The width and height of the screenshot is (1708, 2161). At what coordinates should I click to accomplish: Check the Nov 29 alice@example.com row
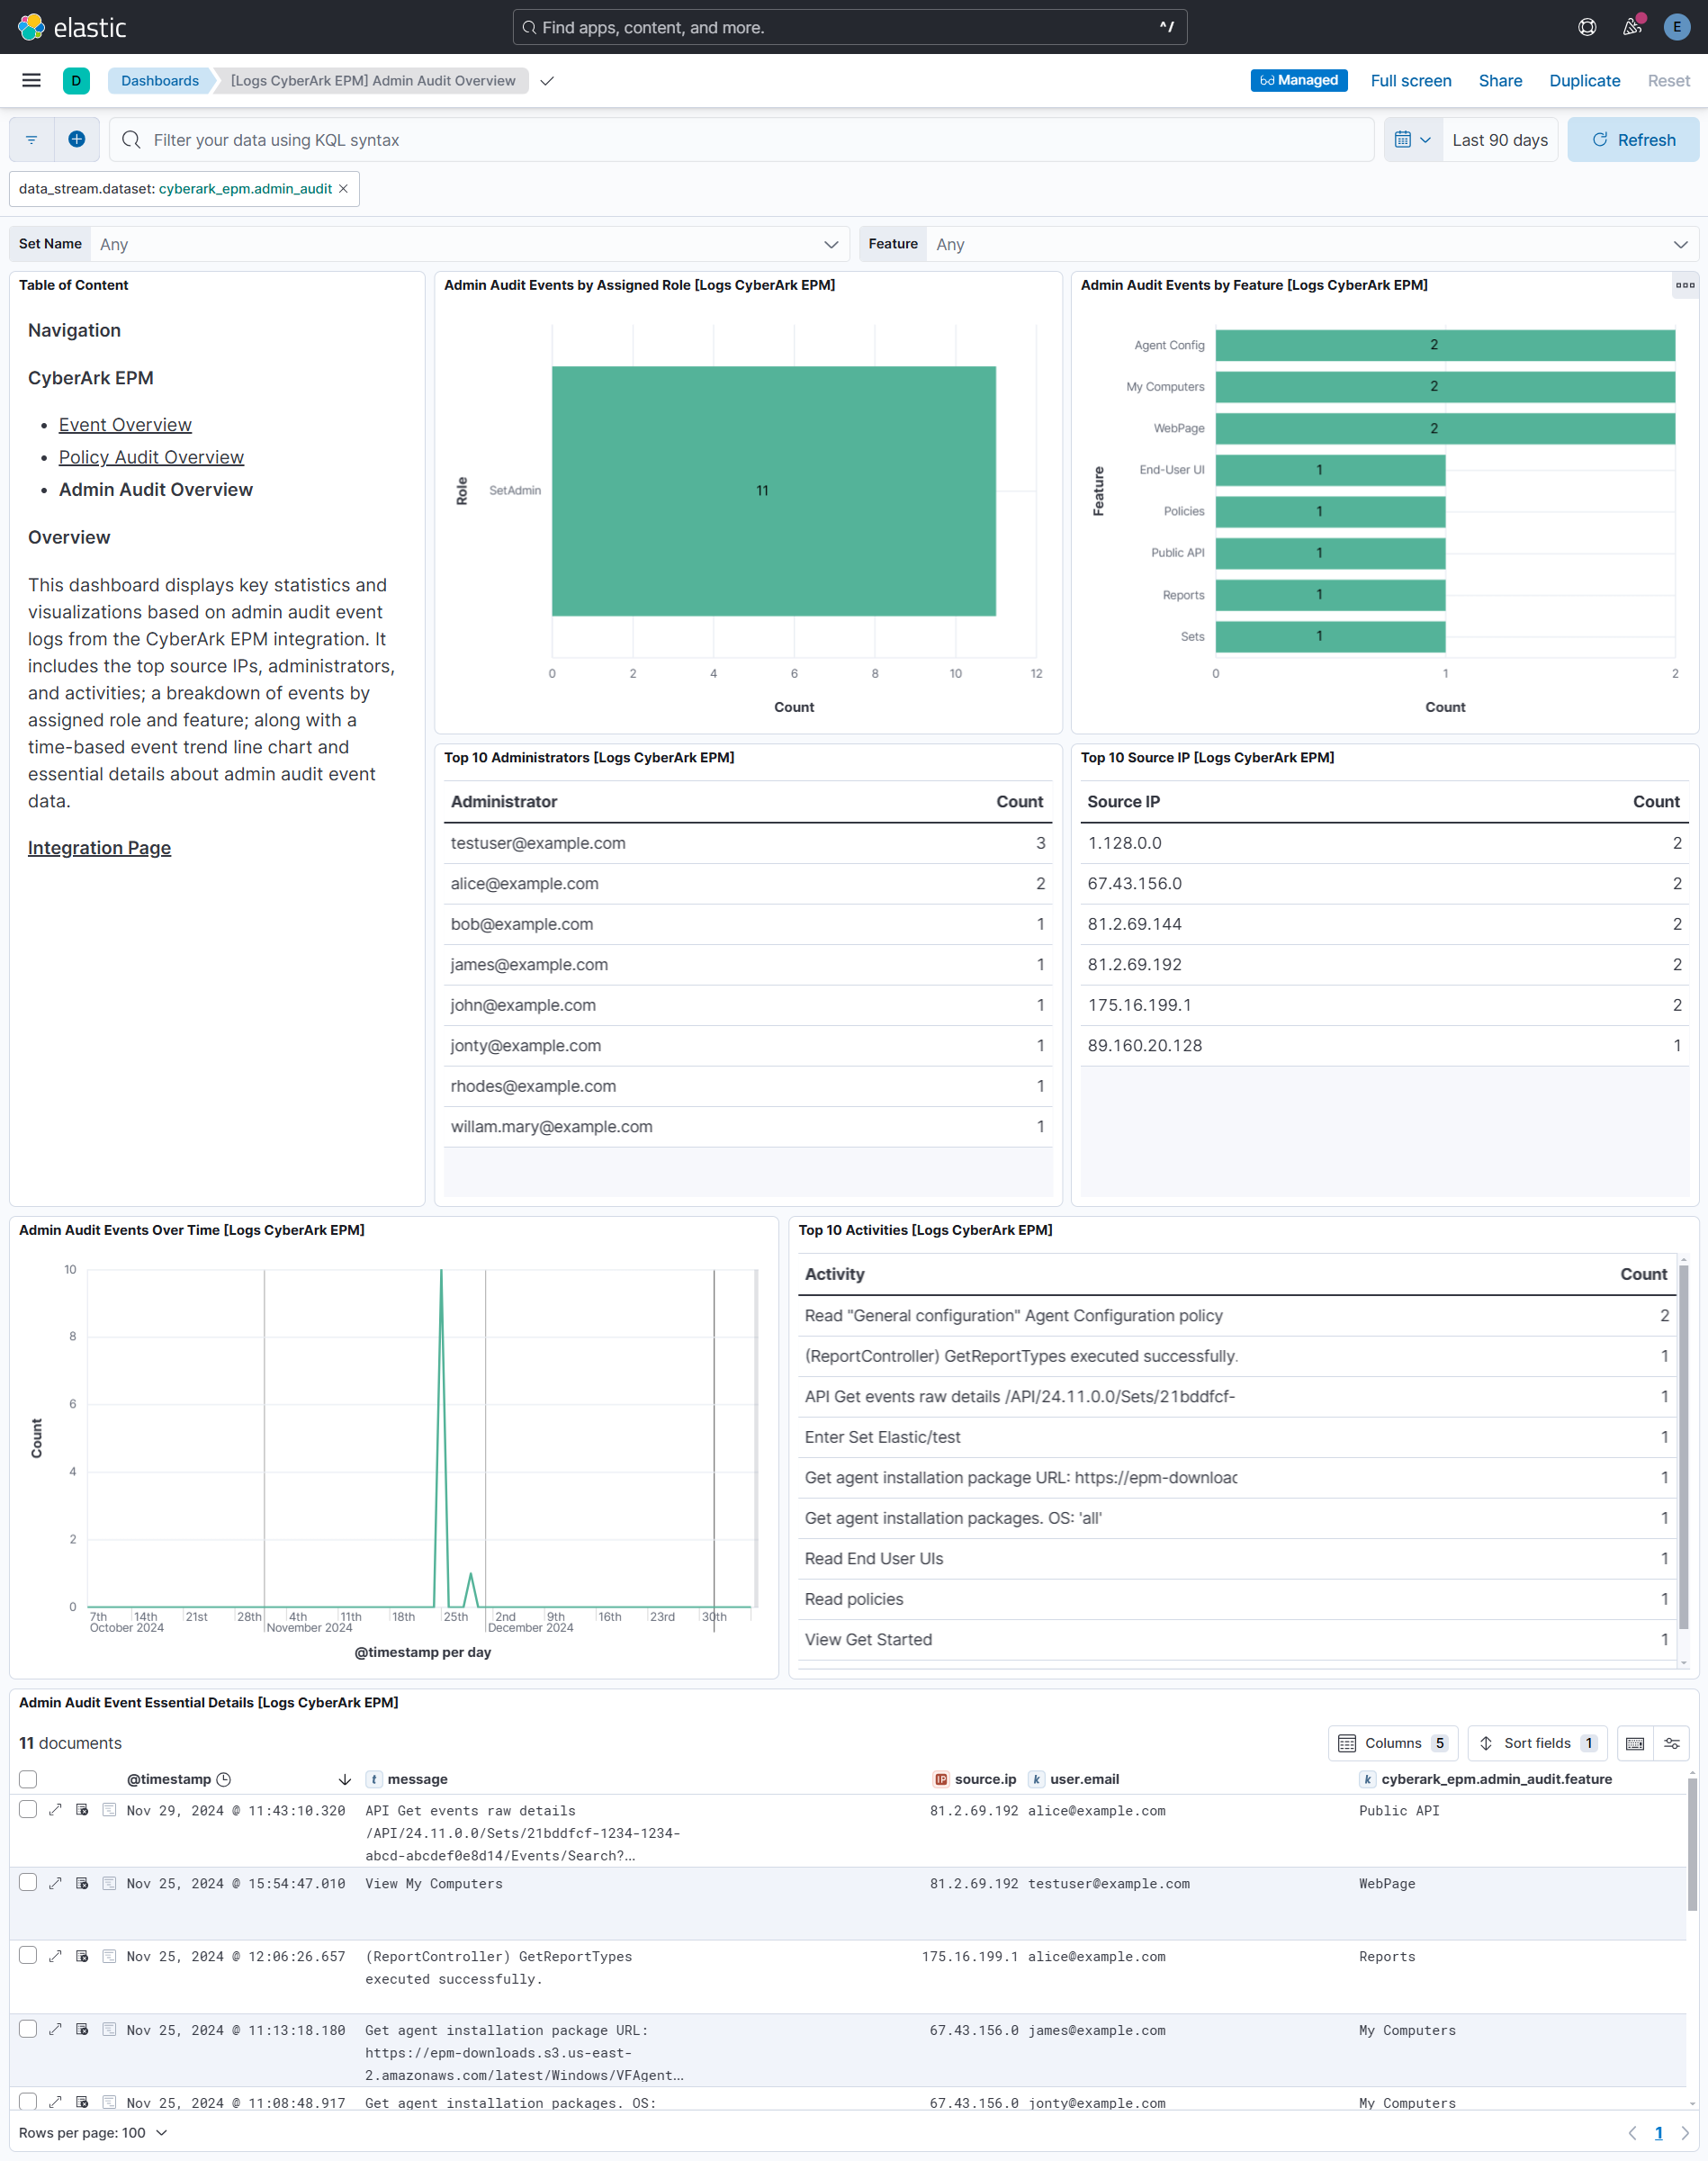pyautogui.click(x=28, y=1810)
